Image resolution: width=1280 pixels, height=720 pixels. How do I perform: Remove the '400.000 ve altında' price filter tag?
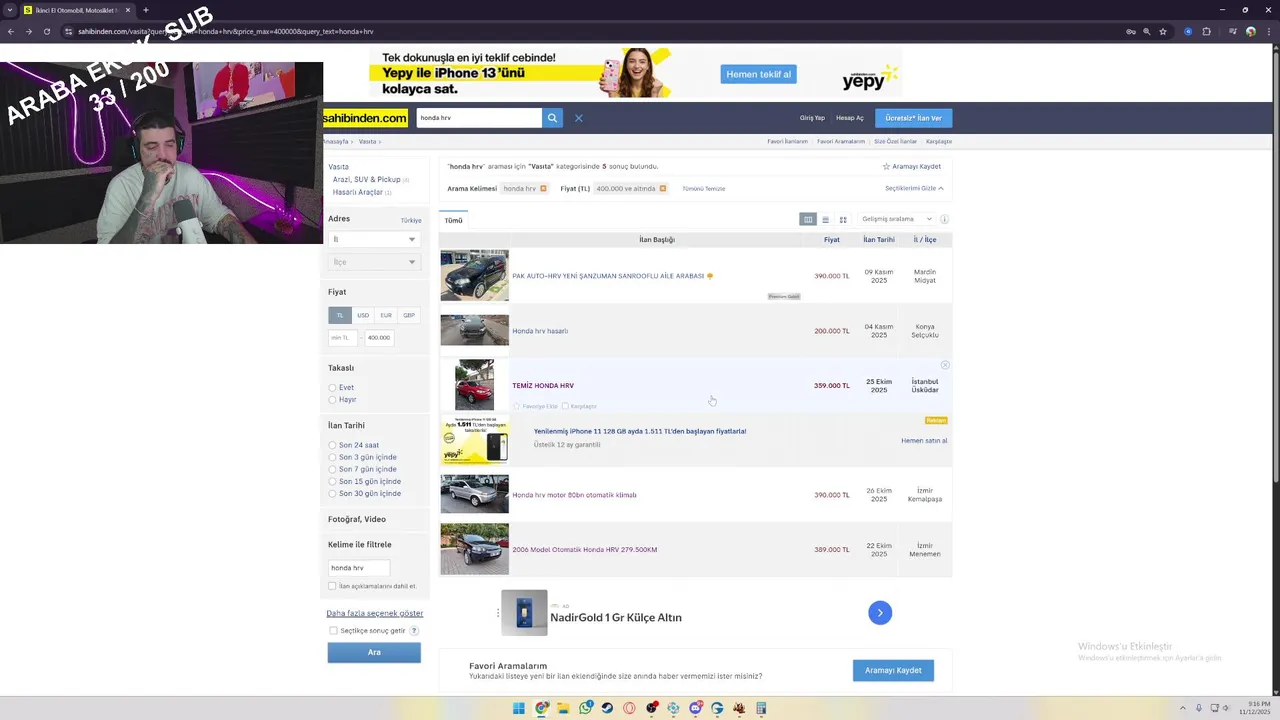click(x=662, y=188)
